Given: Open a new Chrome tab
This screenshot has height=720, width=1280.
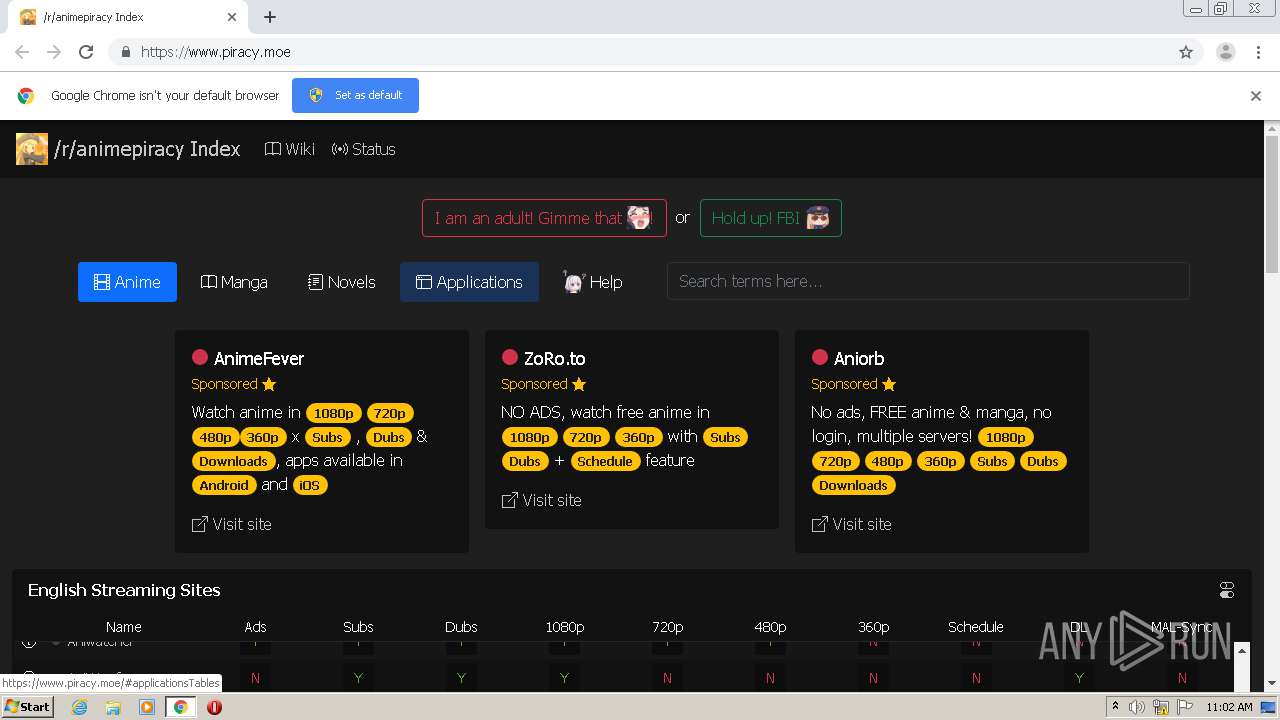Looking at the screenshot, I should pos(270,17).
